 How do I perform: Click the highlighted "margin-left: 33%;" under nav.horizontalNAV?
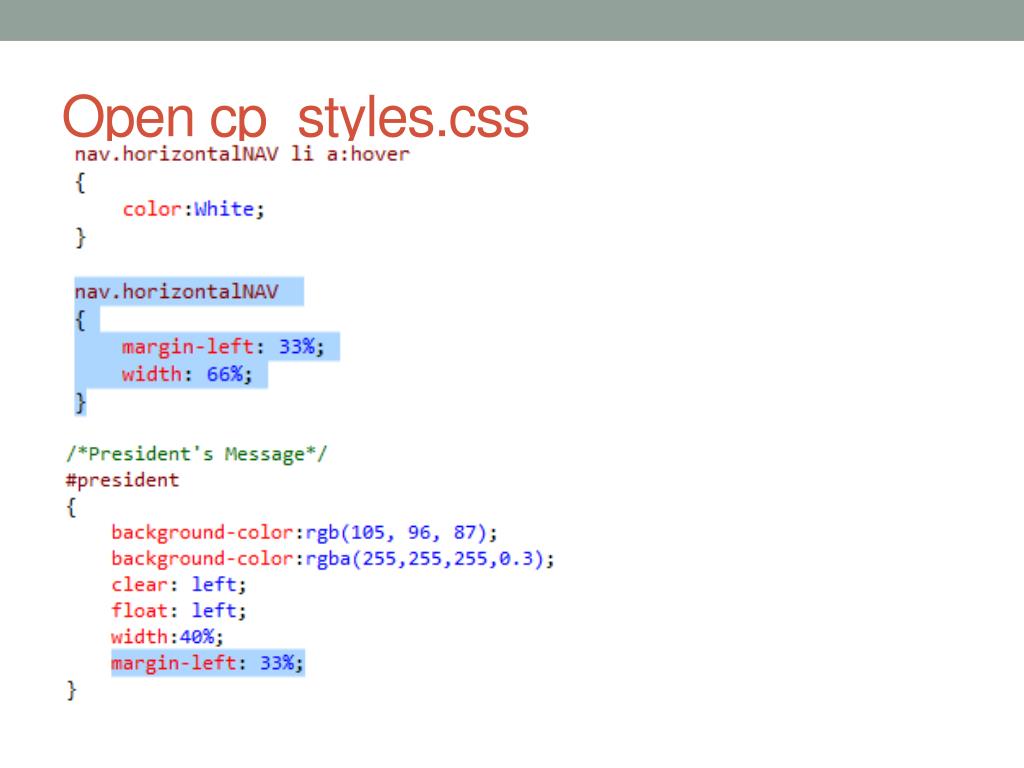click(x=223, y=346)
